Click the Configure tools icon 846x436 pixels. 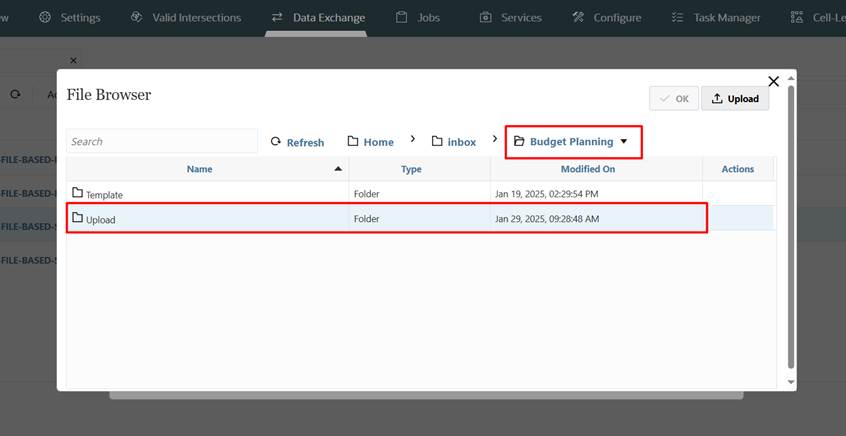[x=578, y=17]
